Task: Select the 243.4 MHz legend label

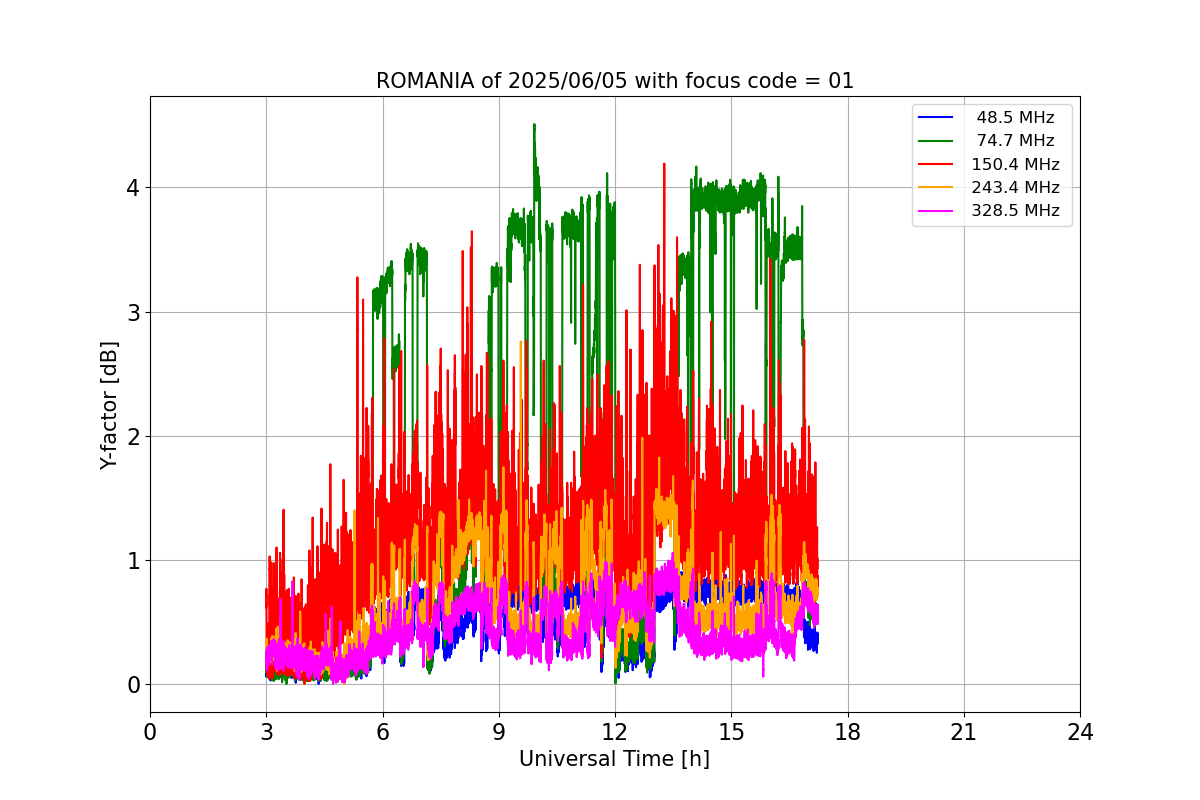Action: pos(1015,187)
